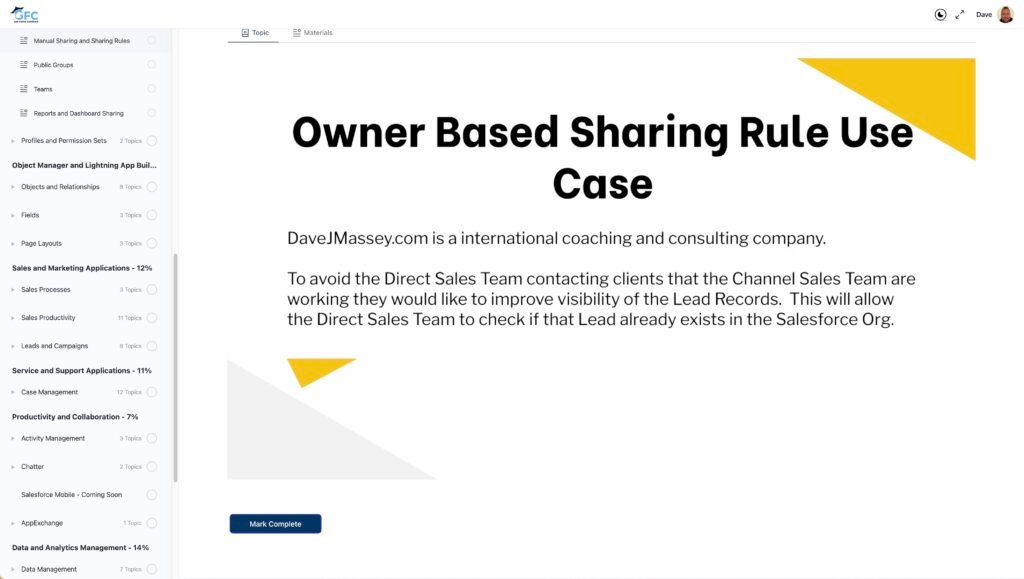This screenshot has height=579, width=1024.
Task: Toggle the Chatter completion circle
Action: (152, 467)
